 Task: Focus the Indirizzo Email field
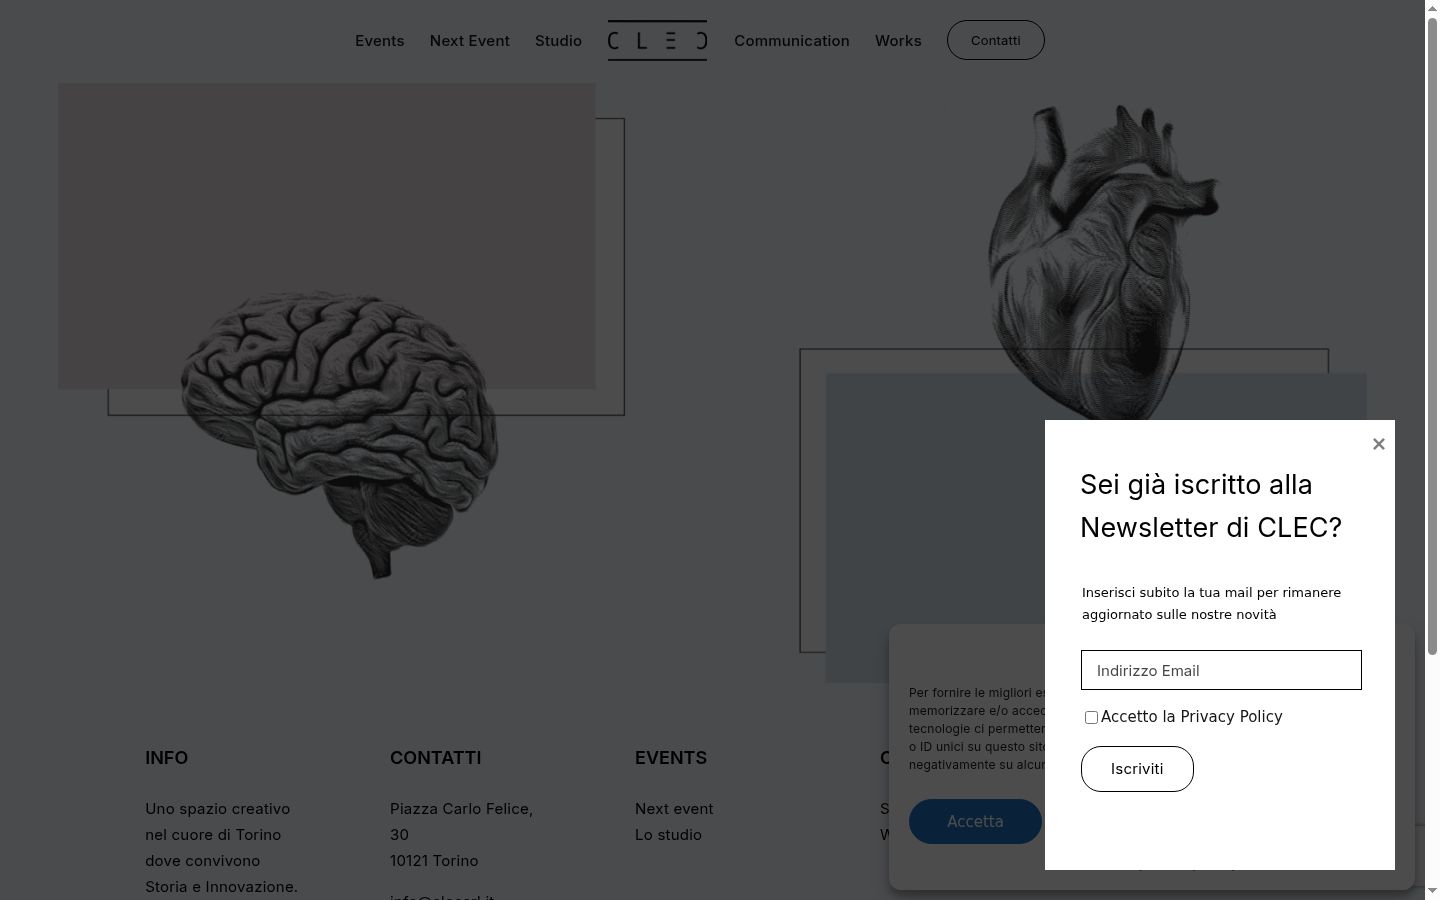tap(1221, 670)
